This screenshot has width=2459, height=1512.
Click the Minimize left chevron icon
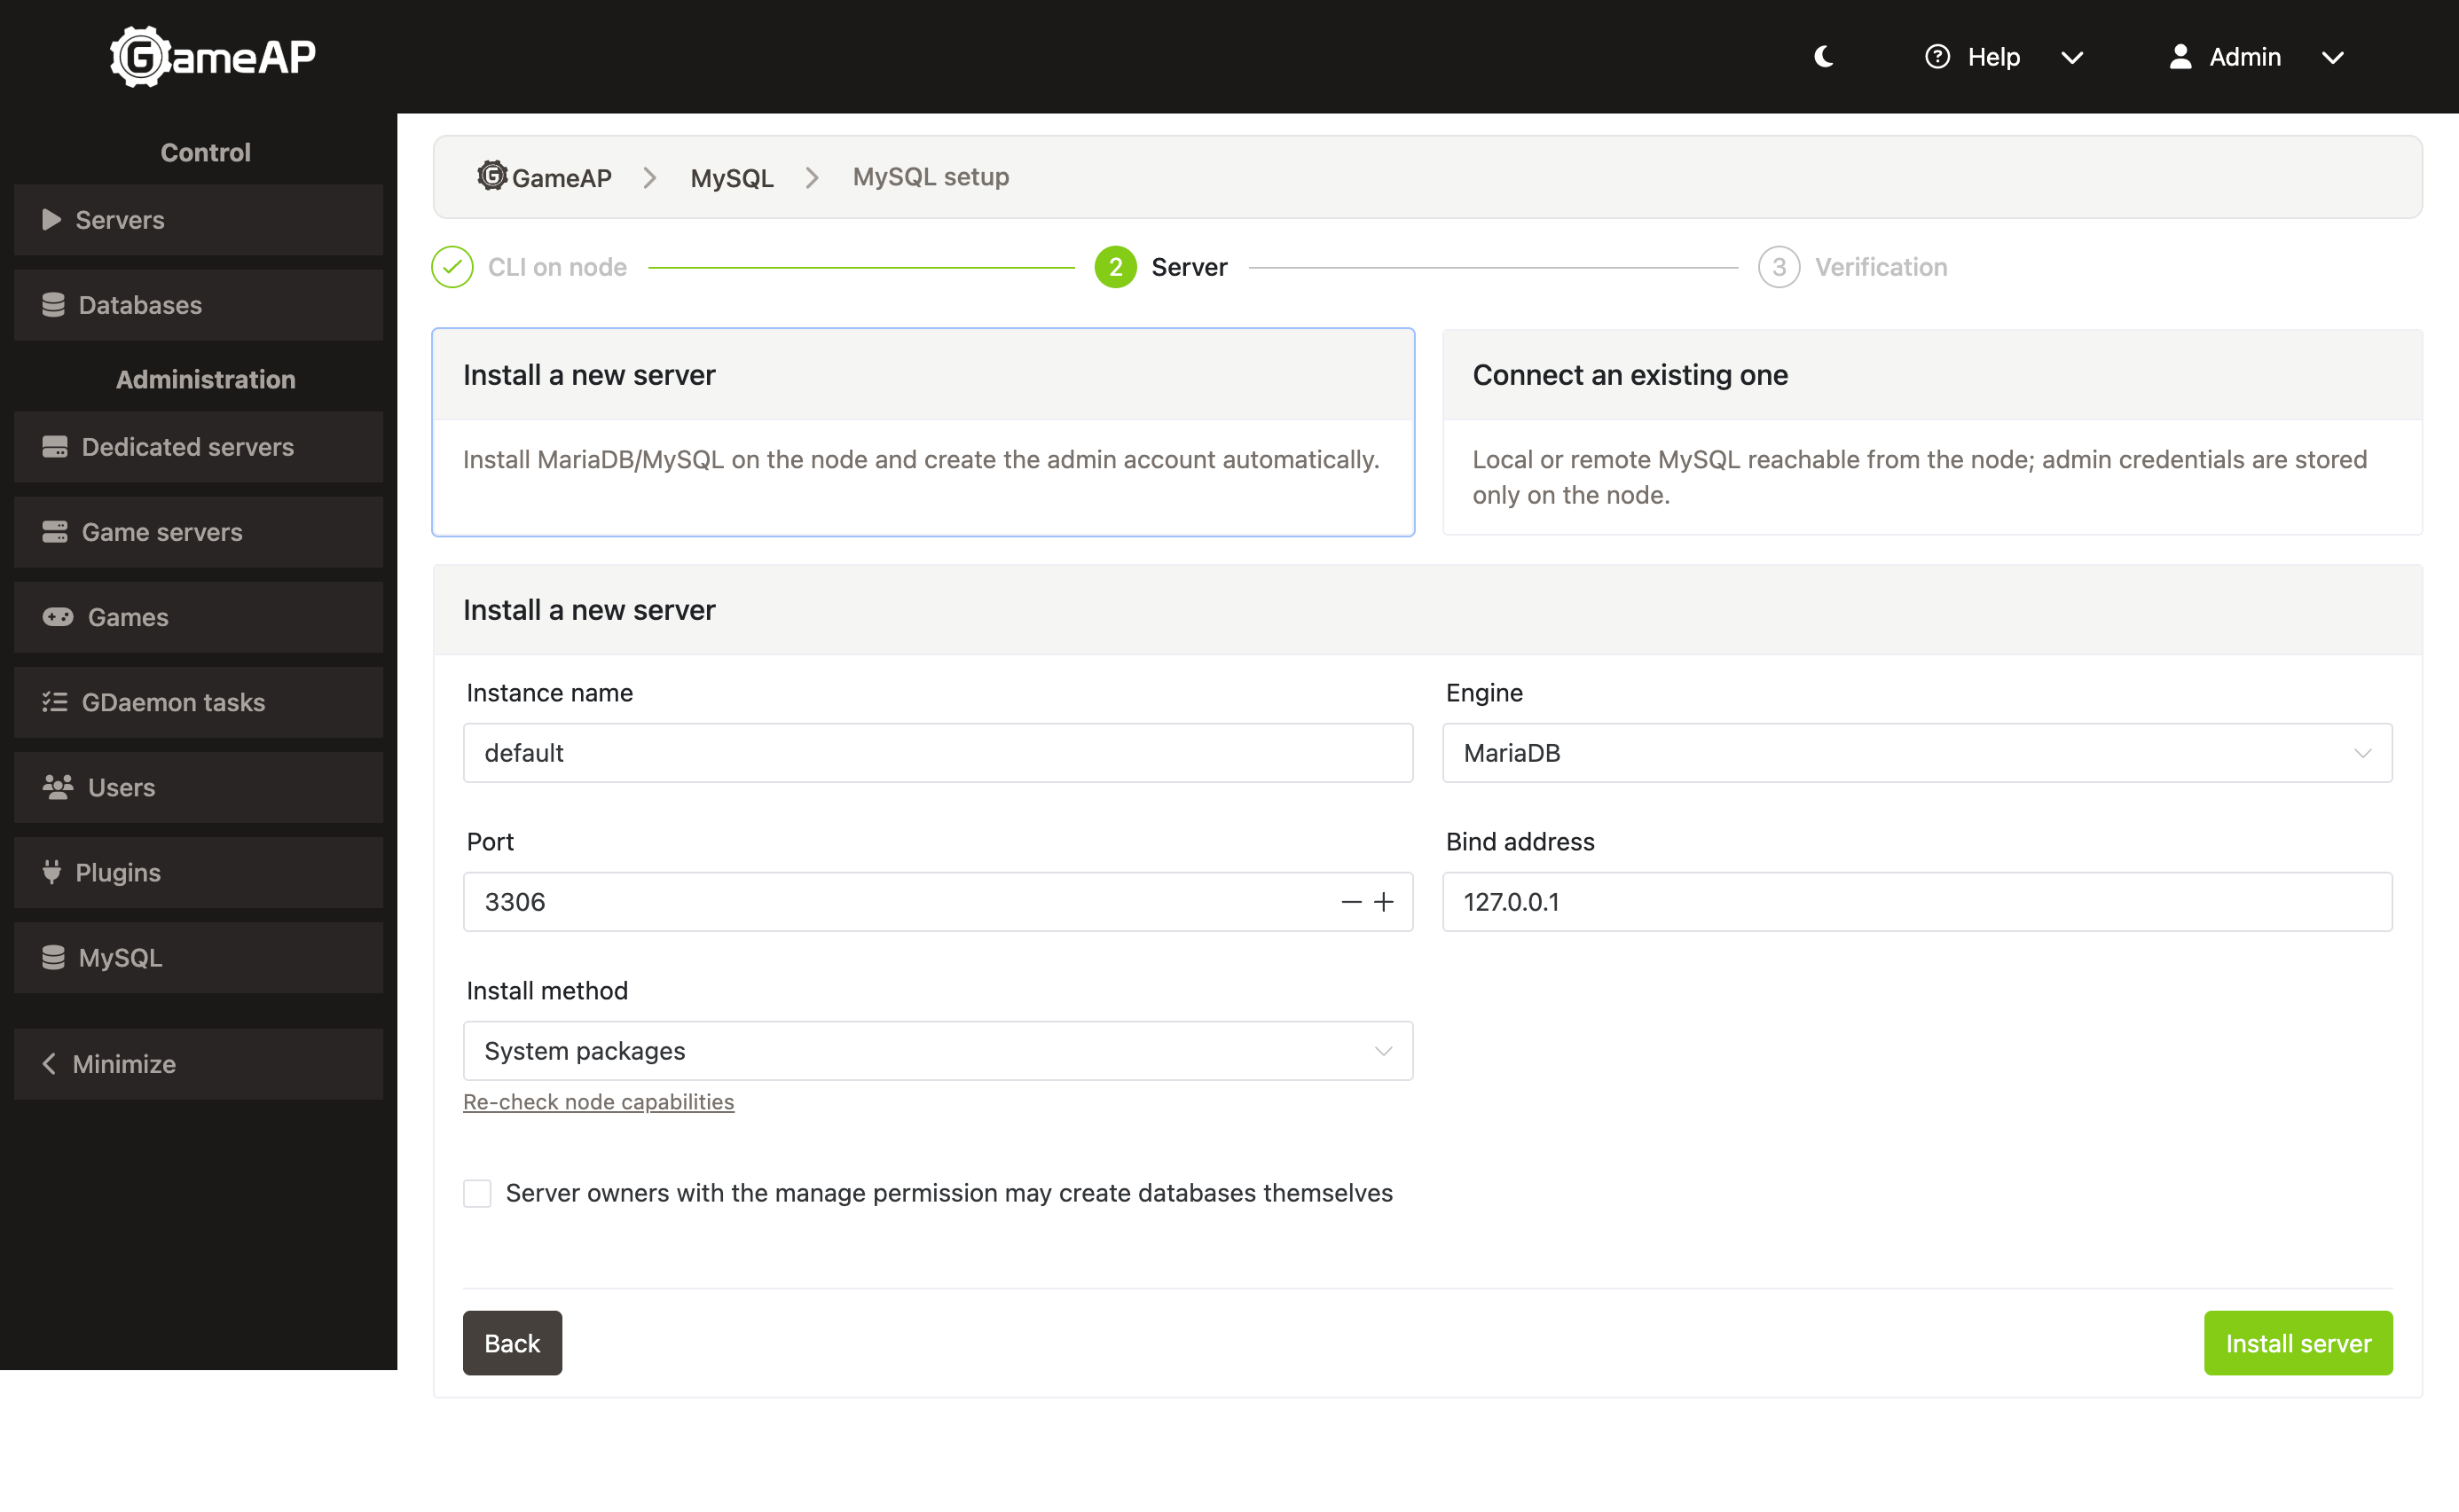click(x=49, y=1063)
